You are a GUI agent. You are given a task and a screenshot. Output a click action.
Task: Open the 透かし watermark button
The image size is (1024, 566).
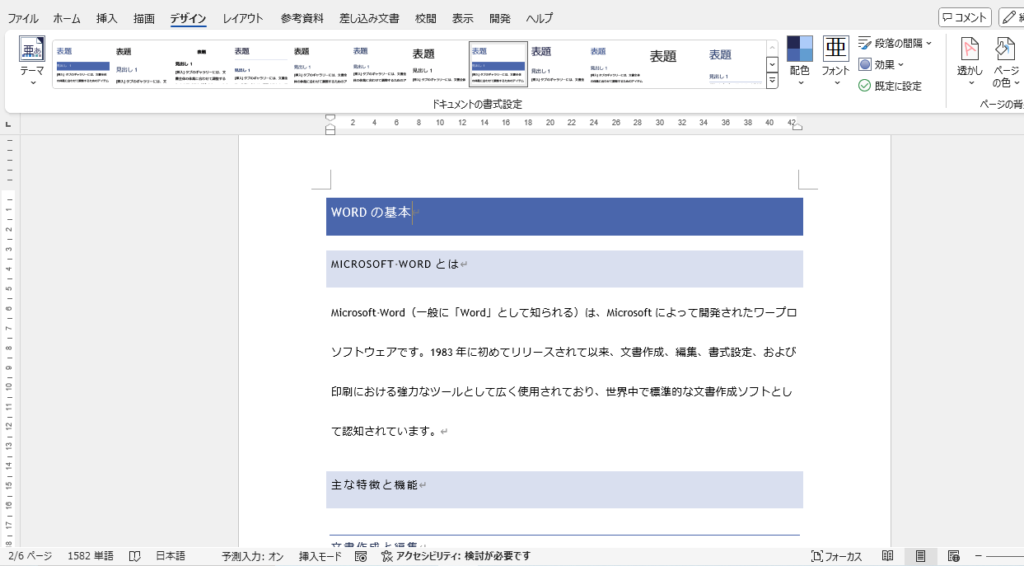point(970,61)
